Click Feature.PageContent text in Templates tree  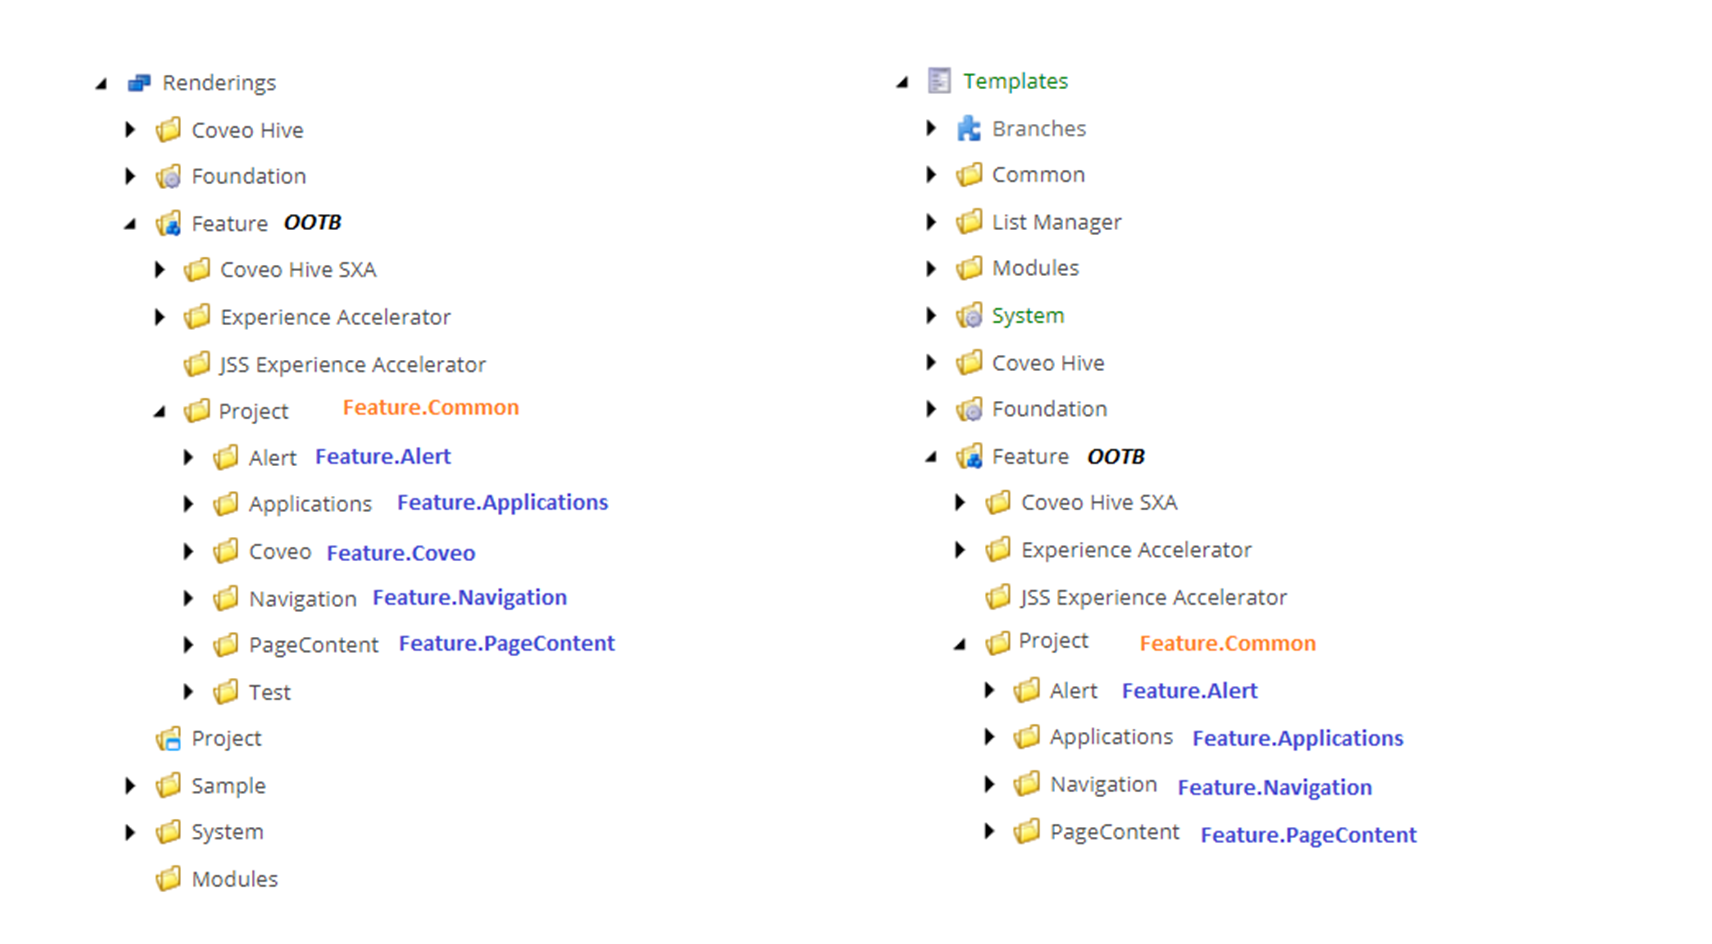click(1308, 835)
